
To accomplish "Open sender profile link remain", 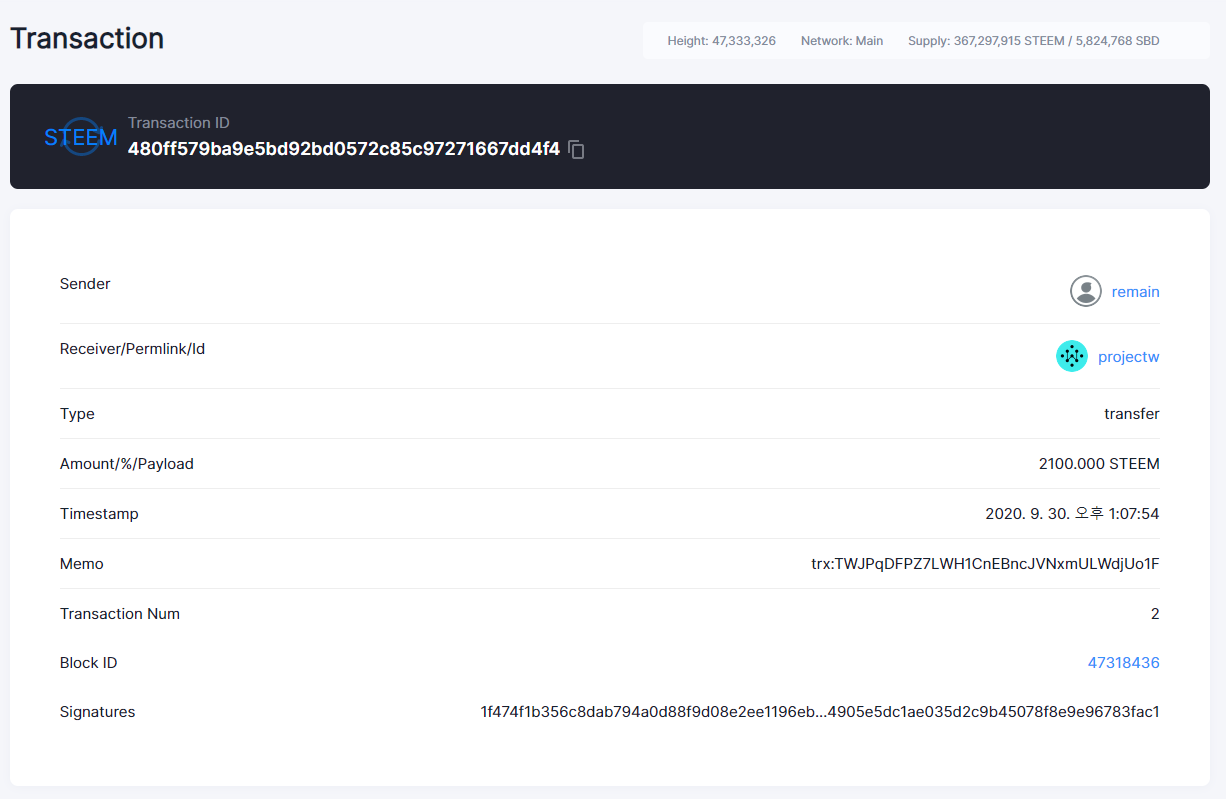I will click(x=1136, y=292).
